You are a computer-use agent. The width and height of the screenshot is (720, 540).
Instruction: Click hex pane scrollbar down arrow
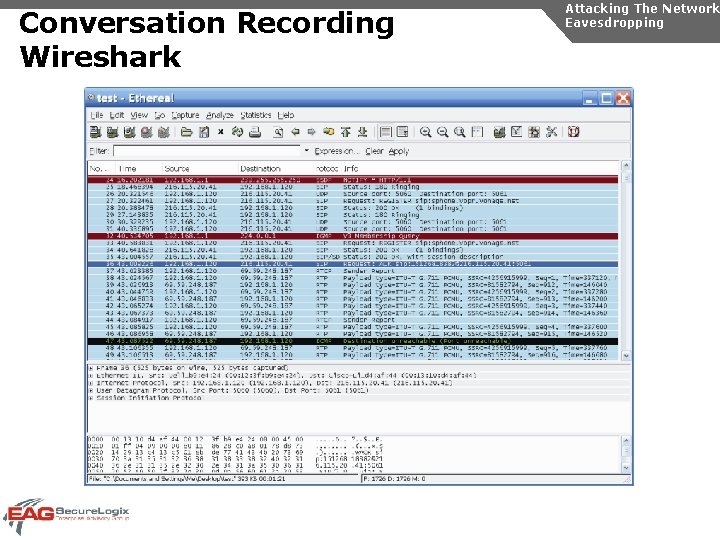pyautogui.click(x=625, y=468)
